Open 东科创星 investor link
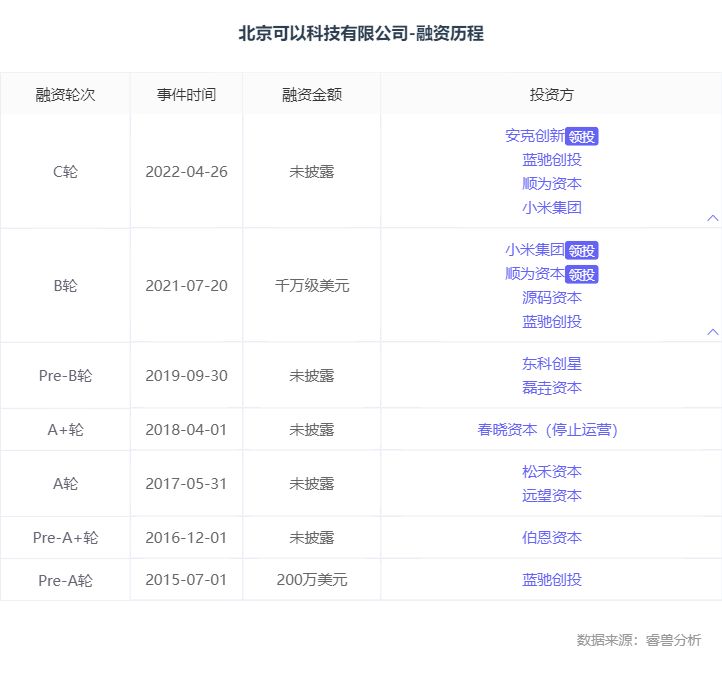The image size is (722, 678). click(x=552, y=364)
